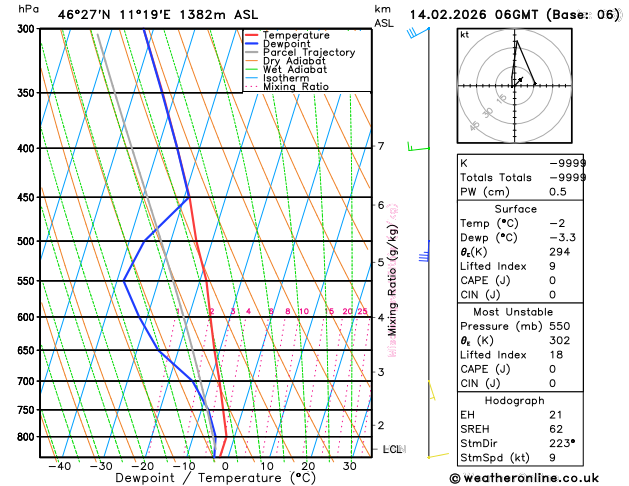Click the 'Surface' section heading
Viewport: 629px width, 486px height.
(515, 209)
